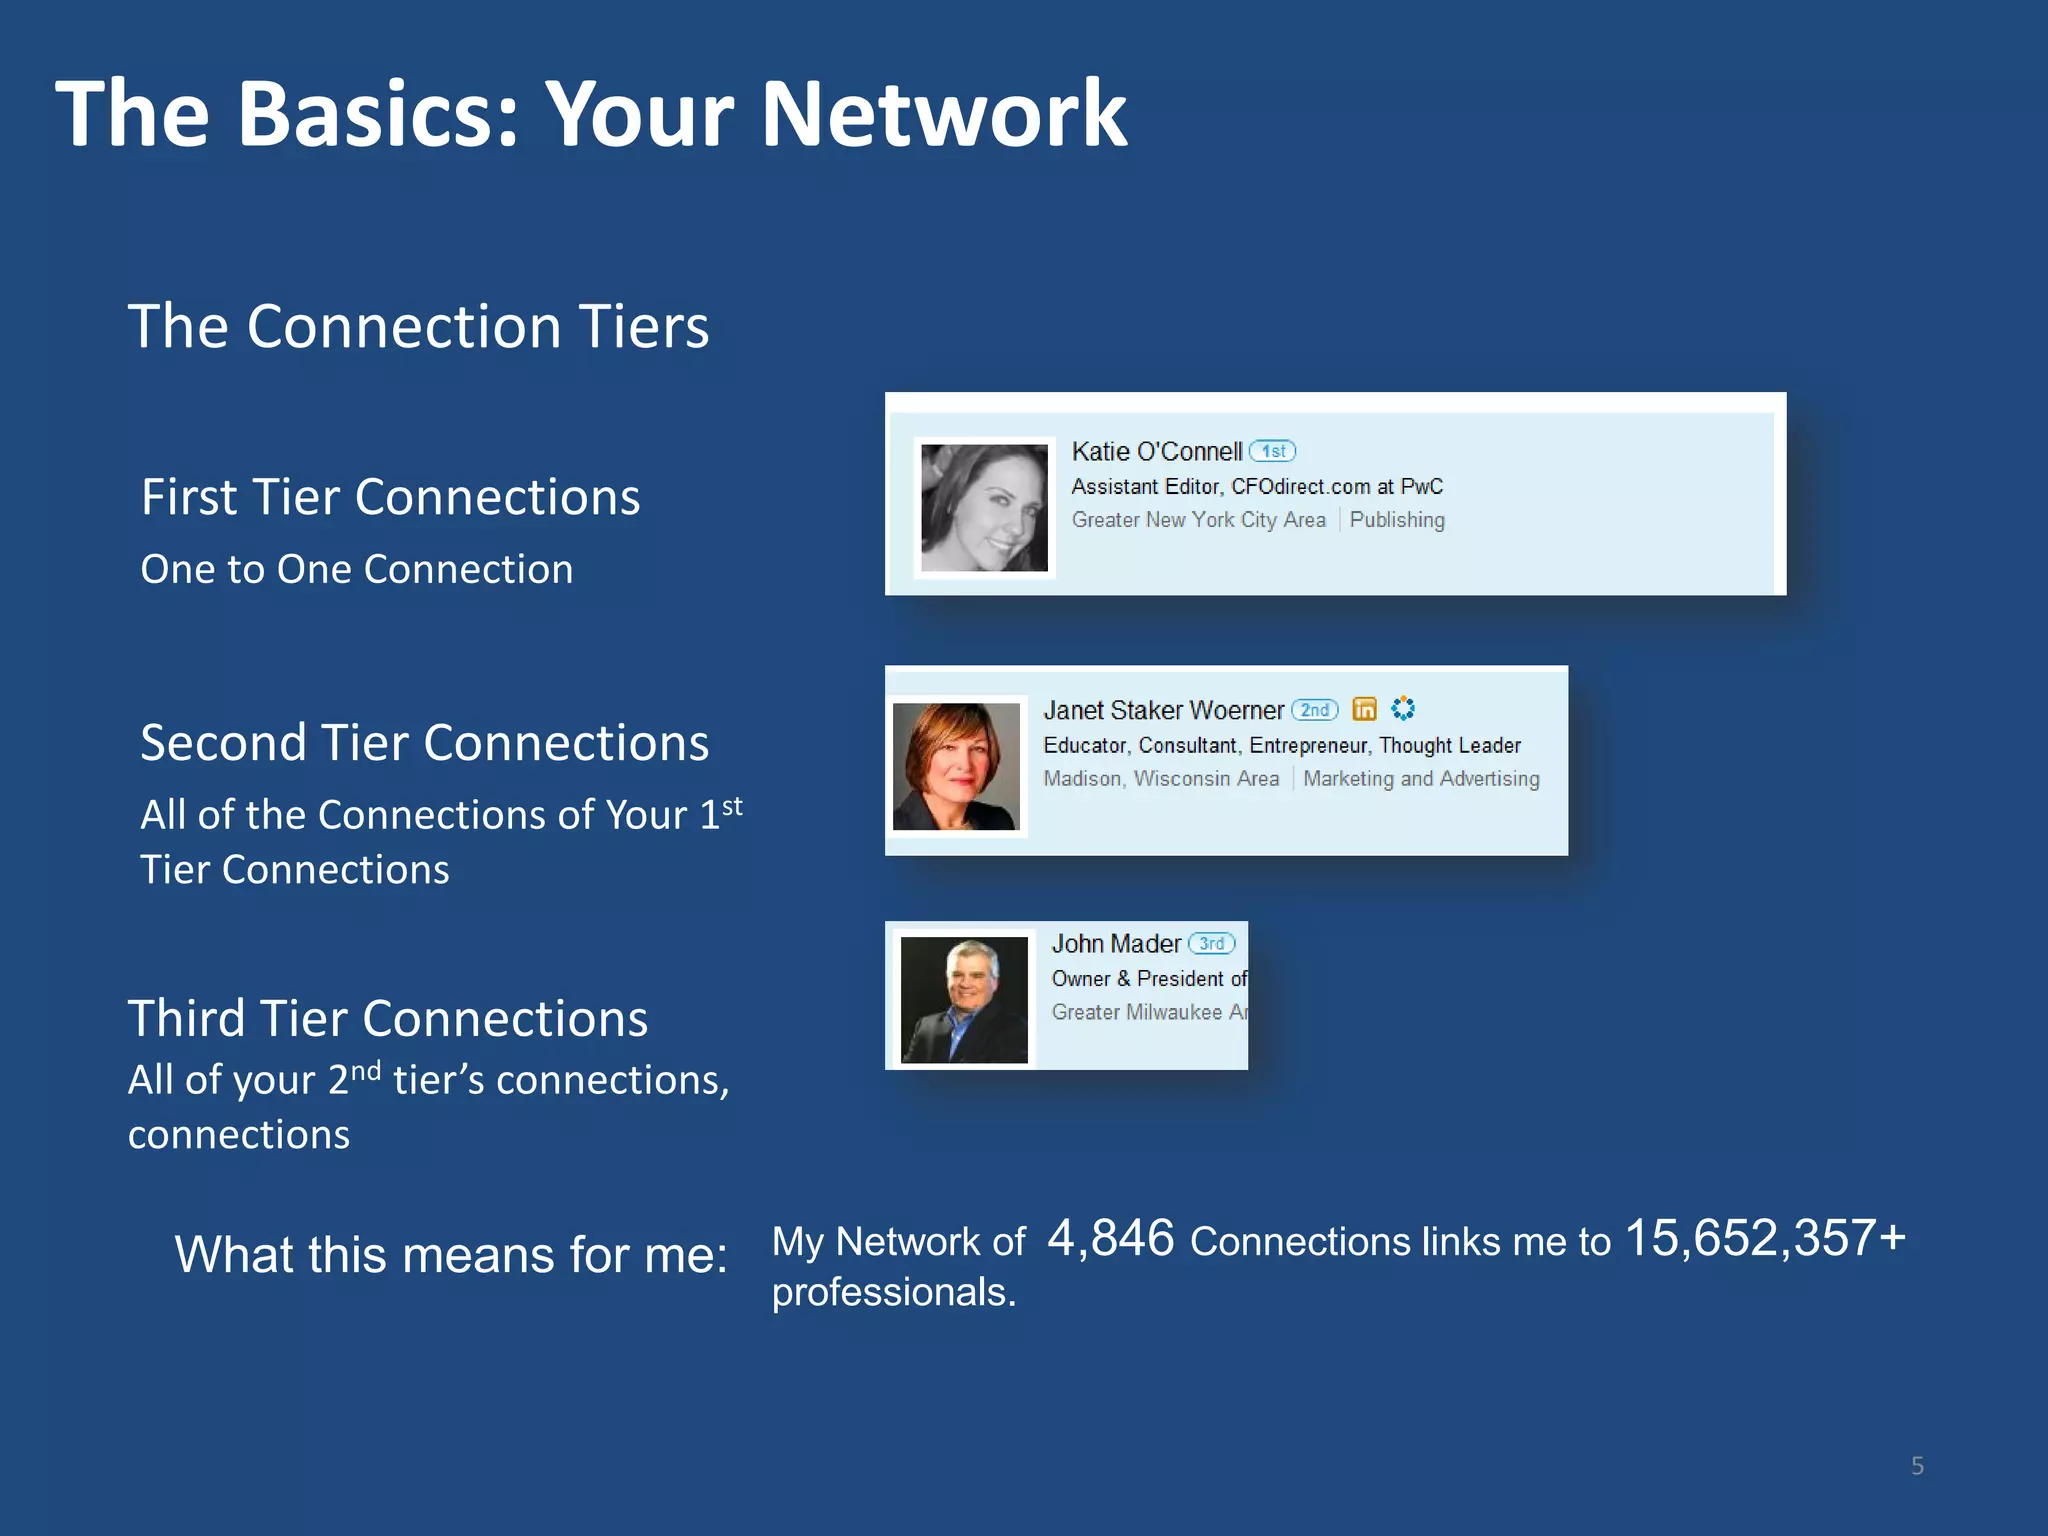Click the 1st degree badge by Katie O'Connell
Image resolution: width=2048 pixels, height=1536 pixels.
point(1272,451)
